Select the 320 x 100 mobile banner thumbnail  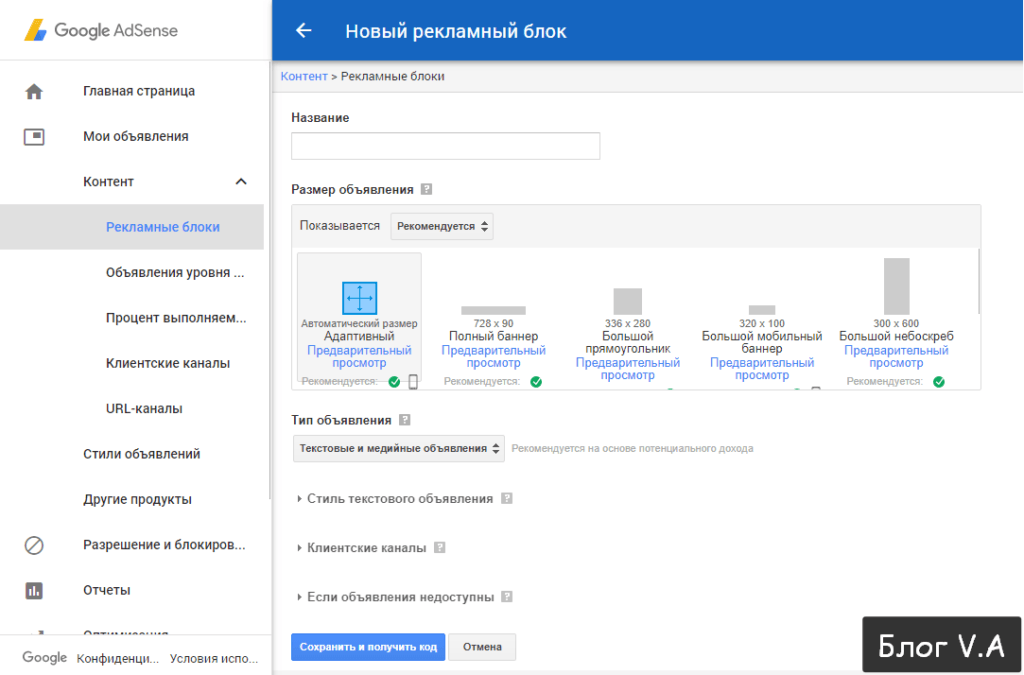(761, 310)
